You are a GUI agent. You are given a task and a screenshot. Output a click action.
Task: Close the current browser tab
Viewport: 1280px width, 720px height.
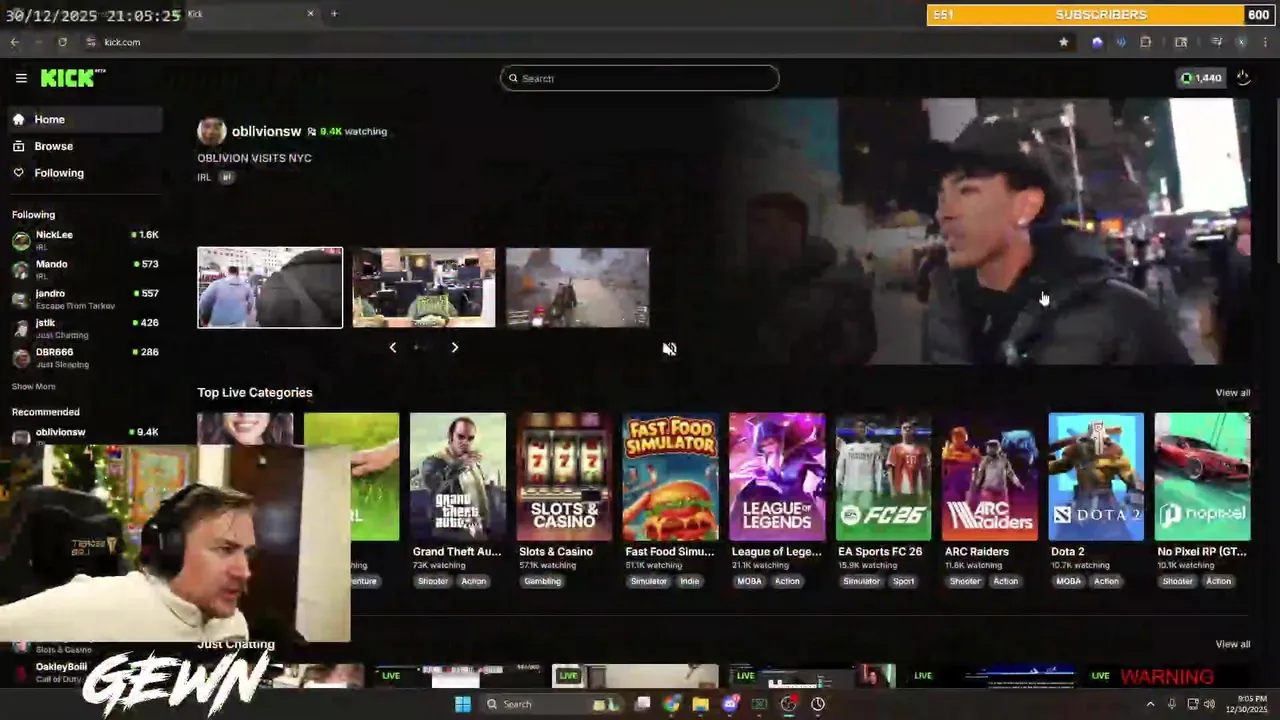310,14
